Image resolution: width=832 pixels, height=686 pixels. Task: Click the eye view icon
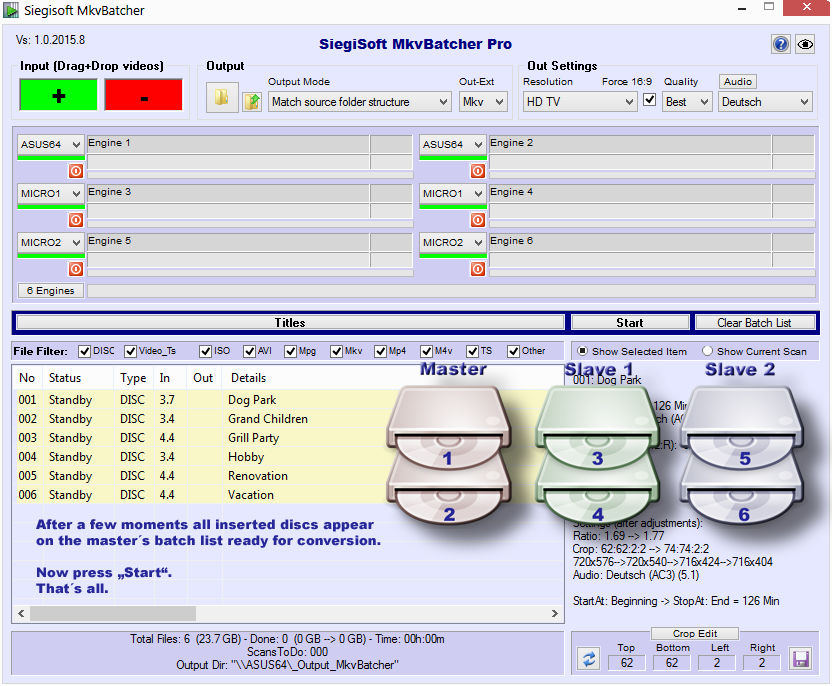point(805,44)
